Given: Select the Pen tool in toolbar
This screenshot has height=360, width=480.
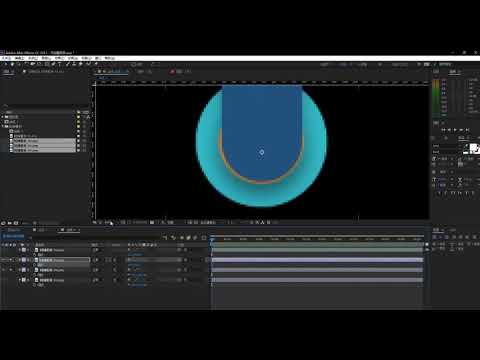Looking at the screenshot, I should point(54,64).
